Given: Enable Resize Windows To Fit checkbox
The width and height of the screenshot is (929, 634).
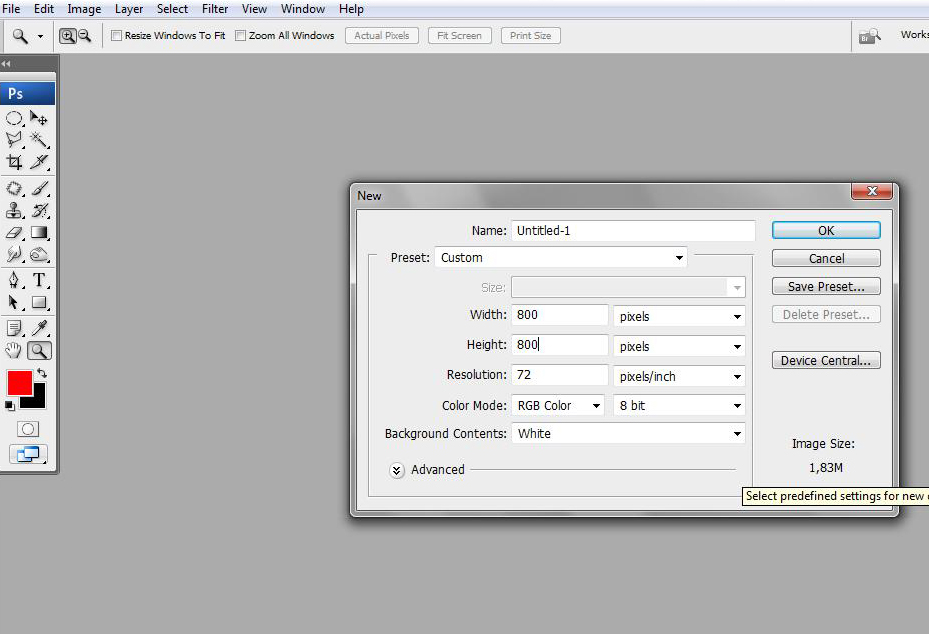Looking at the screenshot, I should pyautogui.click(x=117, y=36).
